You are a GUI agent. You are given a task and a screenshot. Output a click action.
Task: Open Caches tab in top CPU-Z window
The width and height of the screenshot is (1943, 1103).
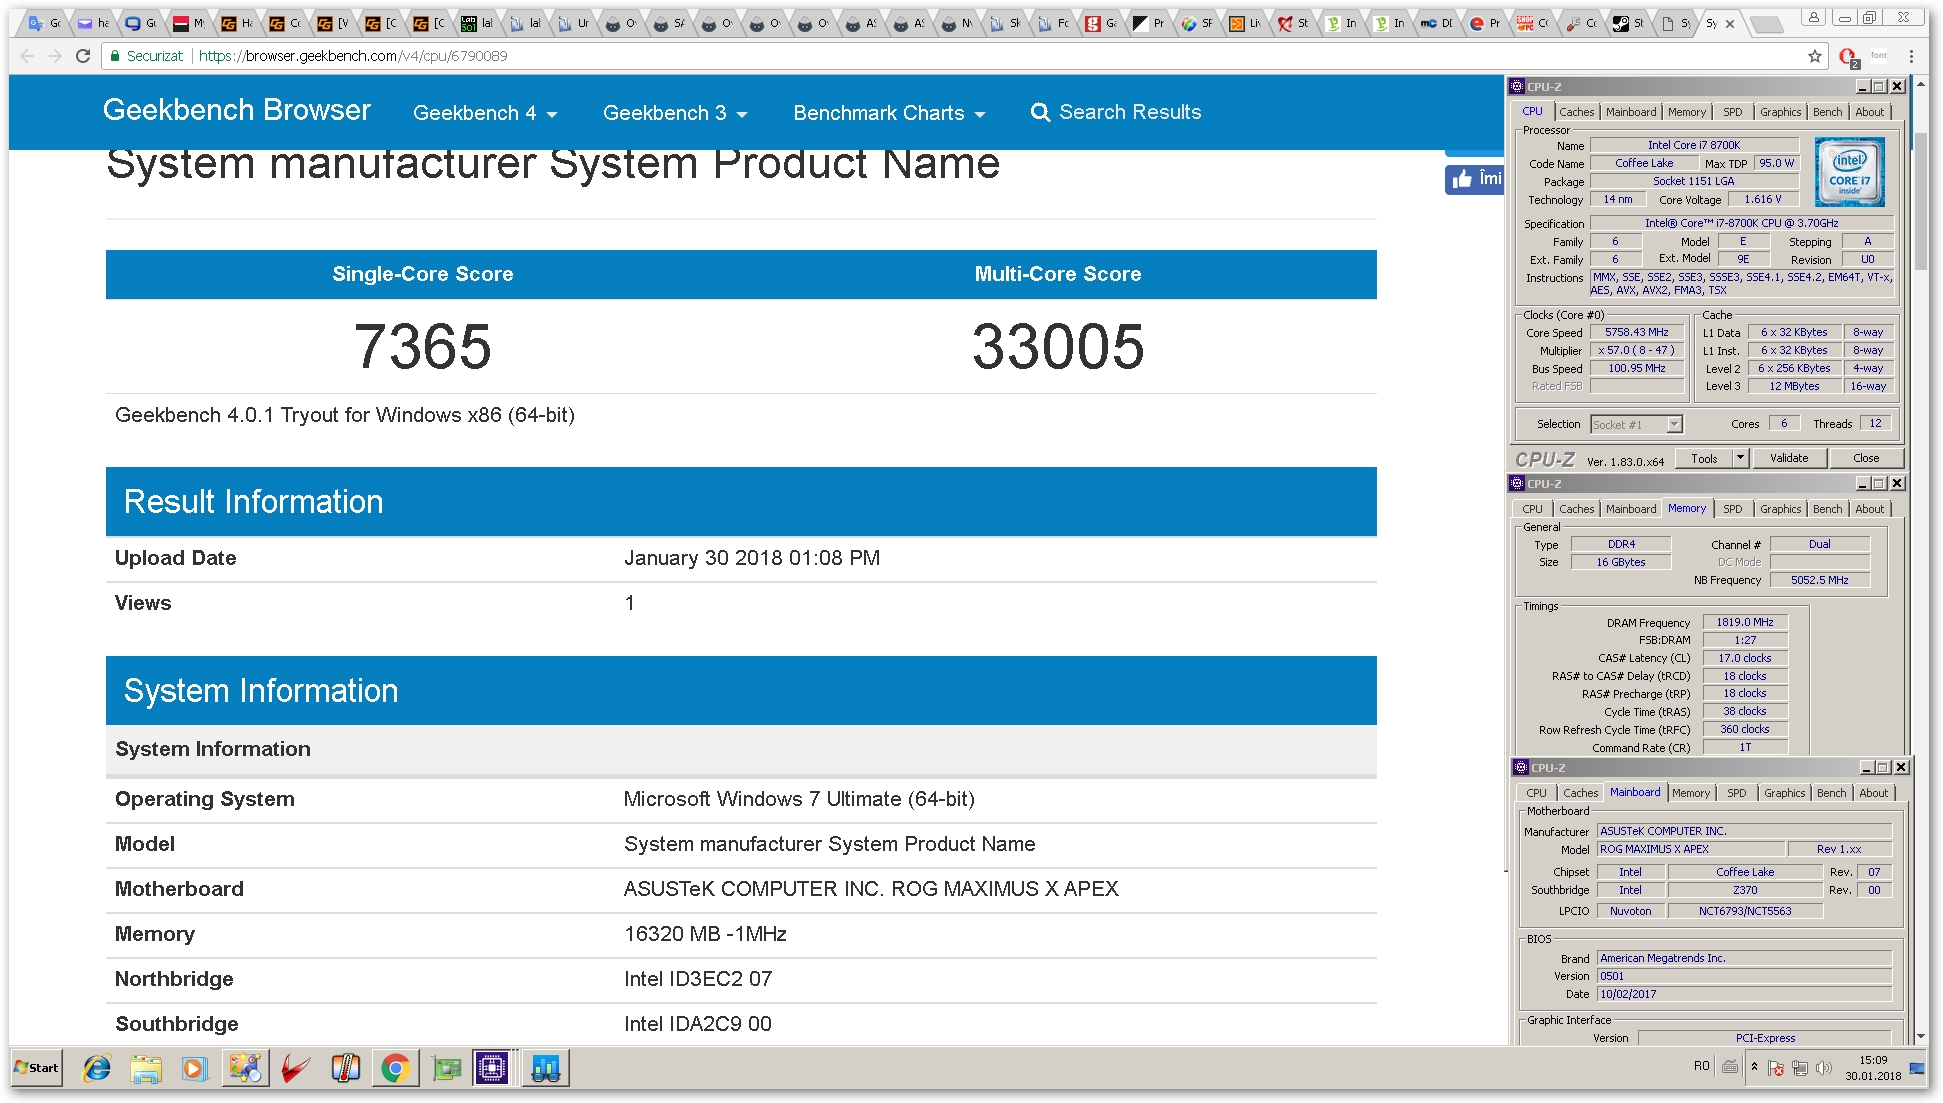tap(1577, 112)
